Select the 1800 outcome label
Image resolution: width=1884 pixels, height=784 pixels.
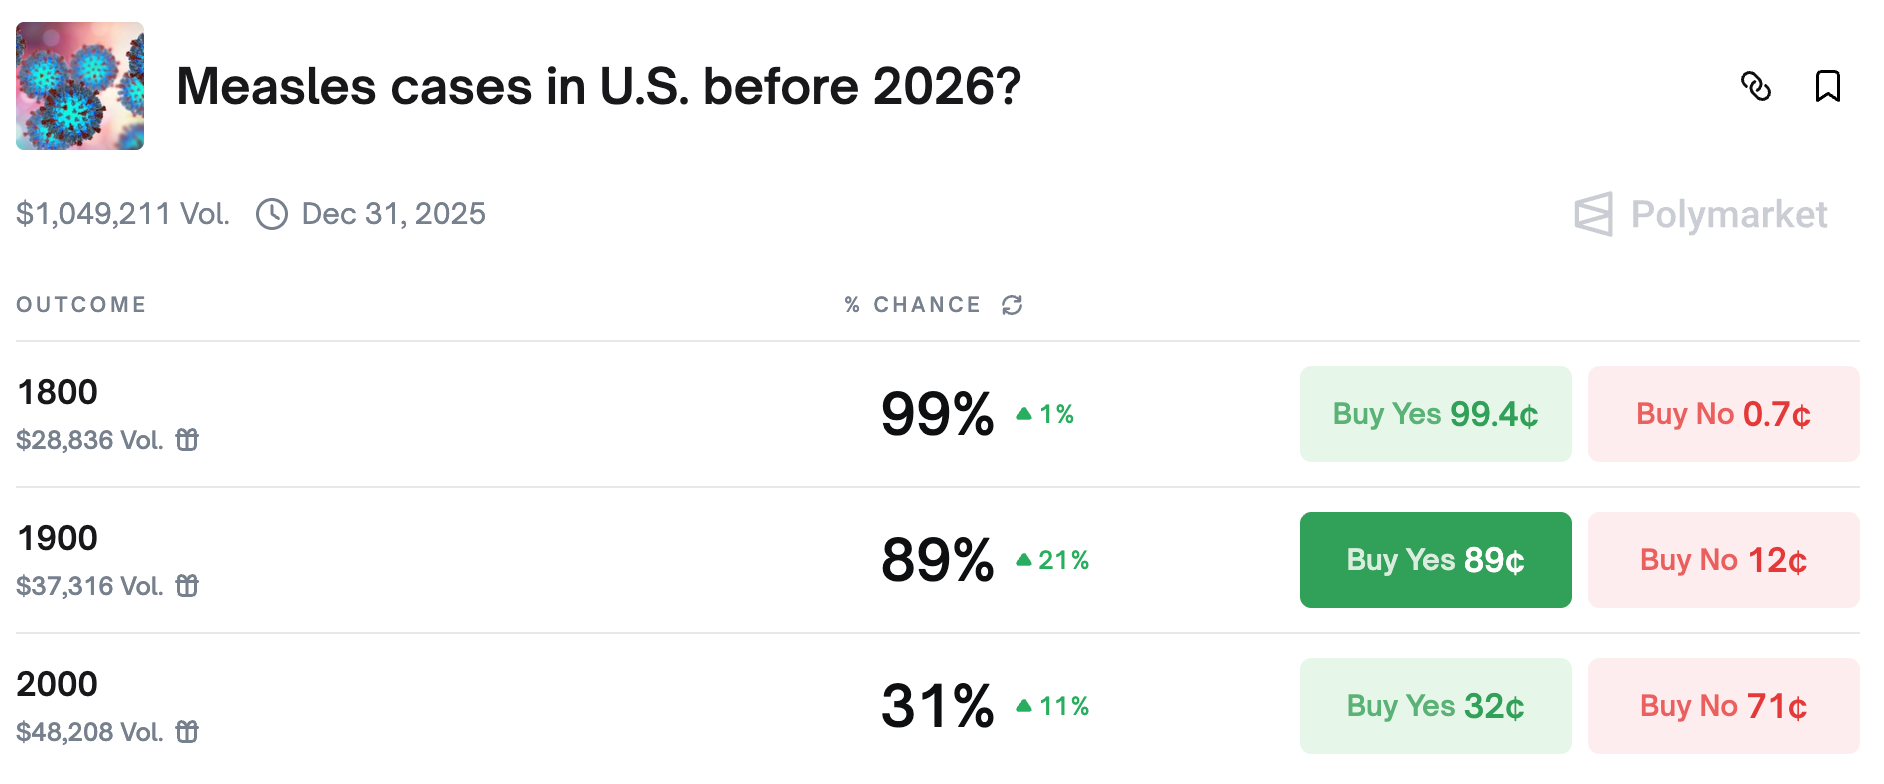coord(58,392)
